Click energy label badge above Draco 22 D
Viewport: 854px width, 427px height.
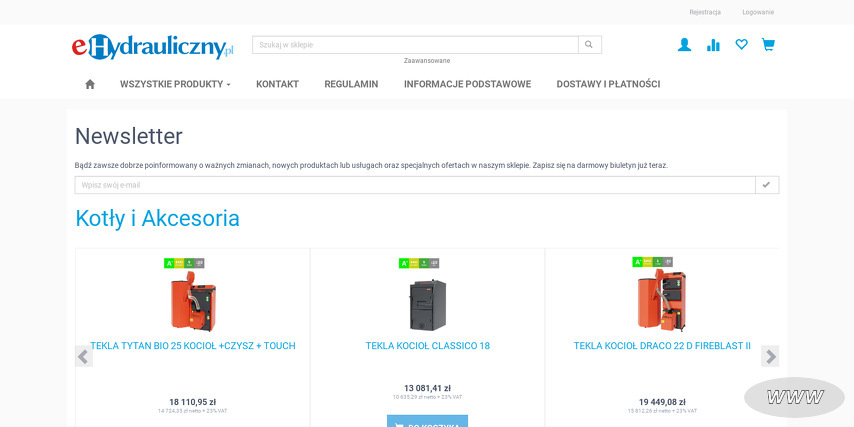pos(652,262)
